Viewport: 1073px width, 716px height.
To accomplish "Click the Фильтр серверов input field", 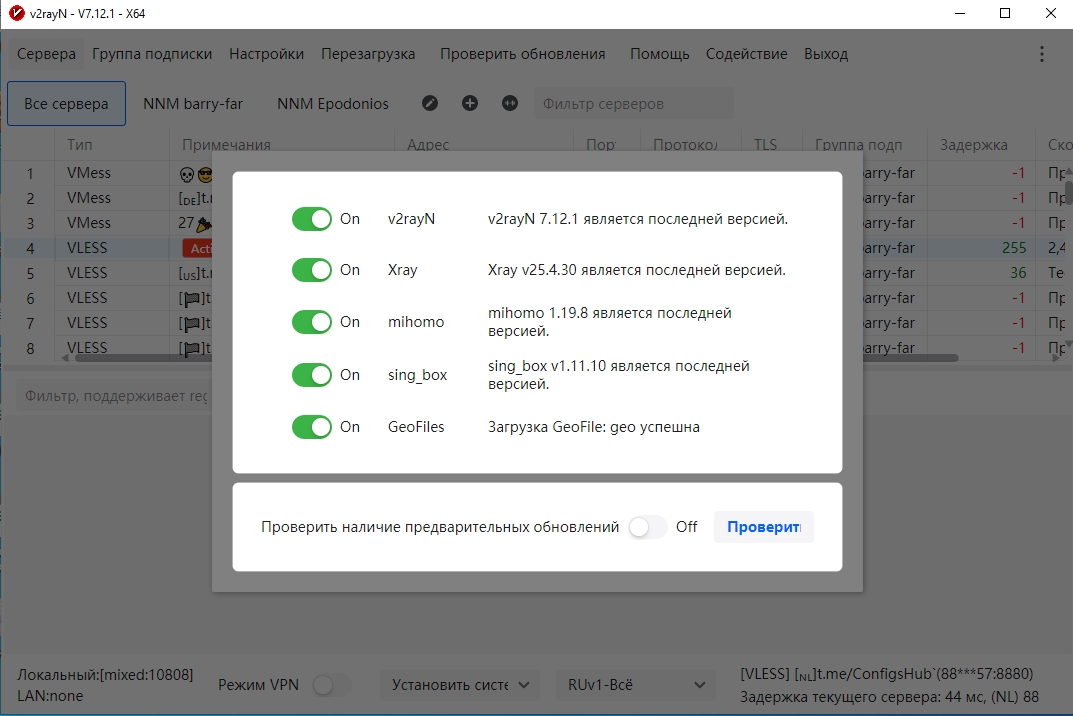I will pyautogui.click(x=633, y=104).
